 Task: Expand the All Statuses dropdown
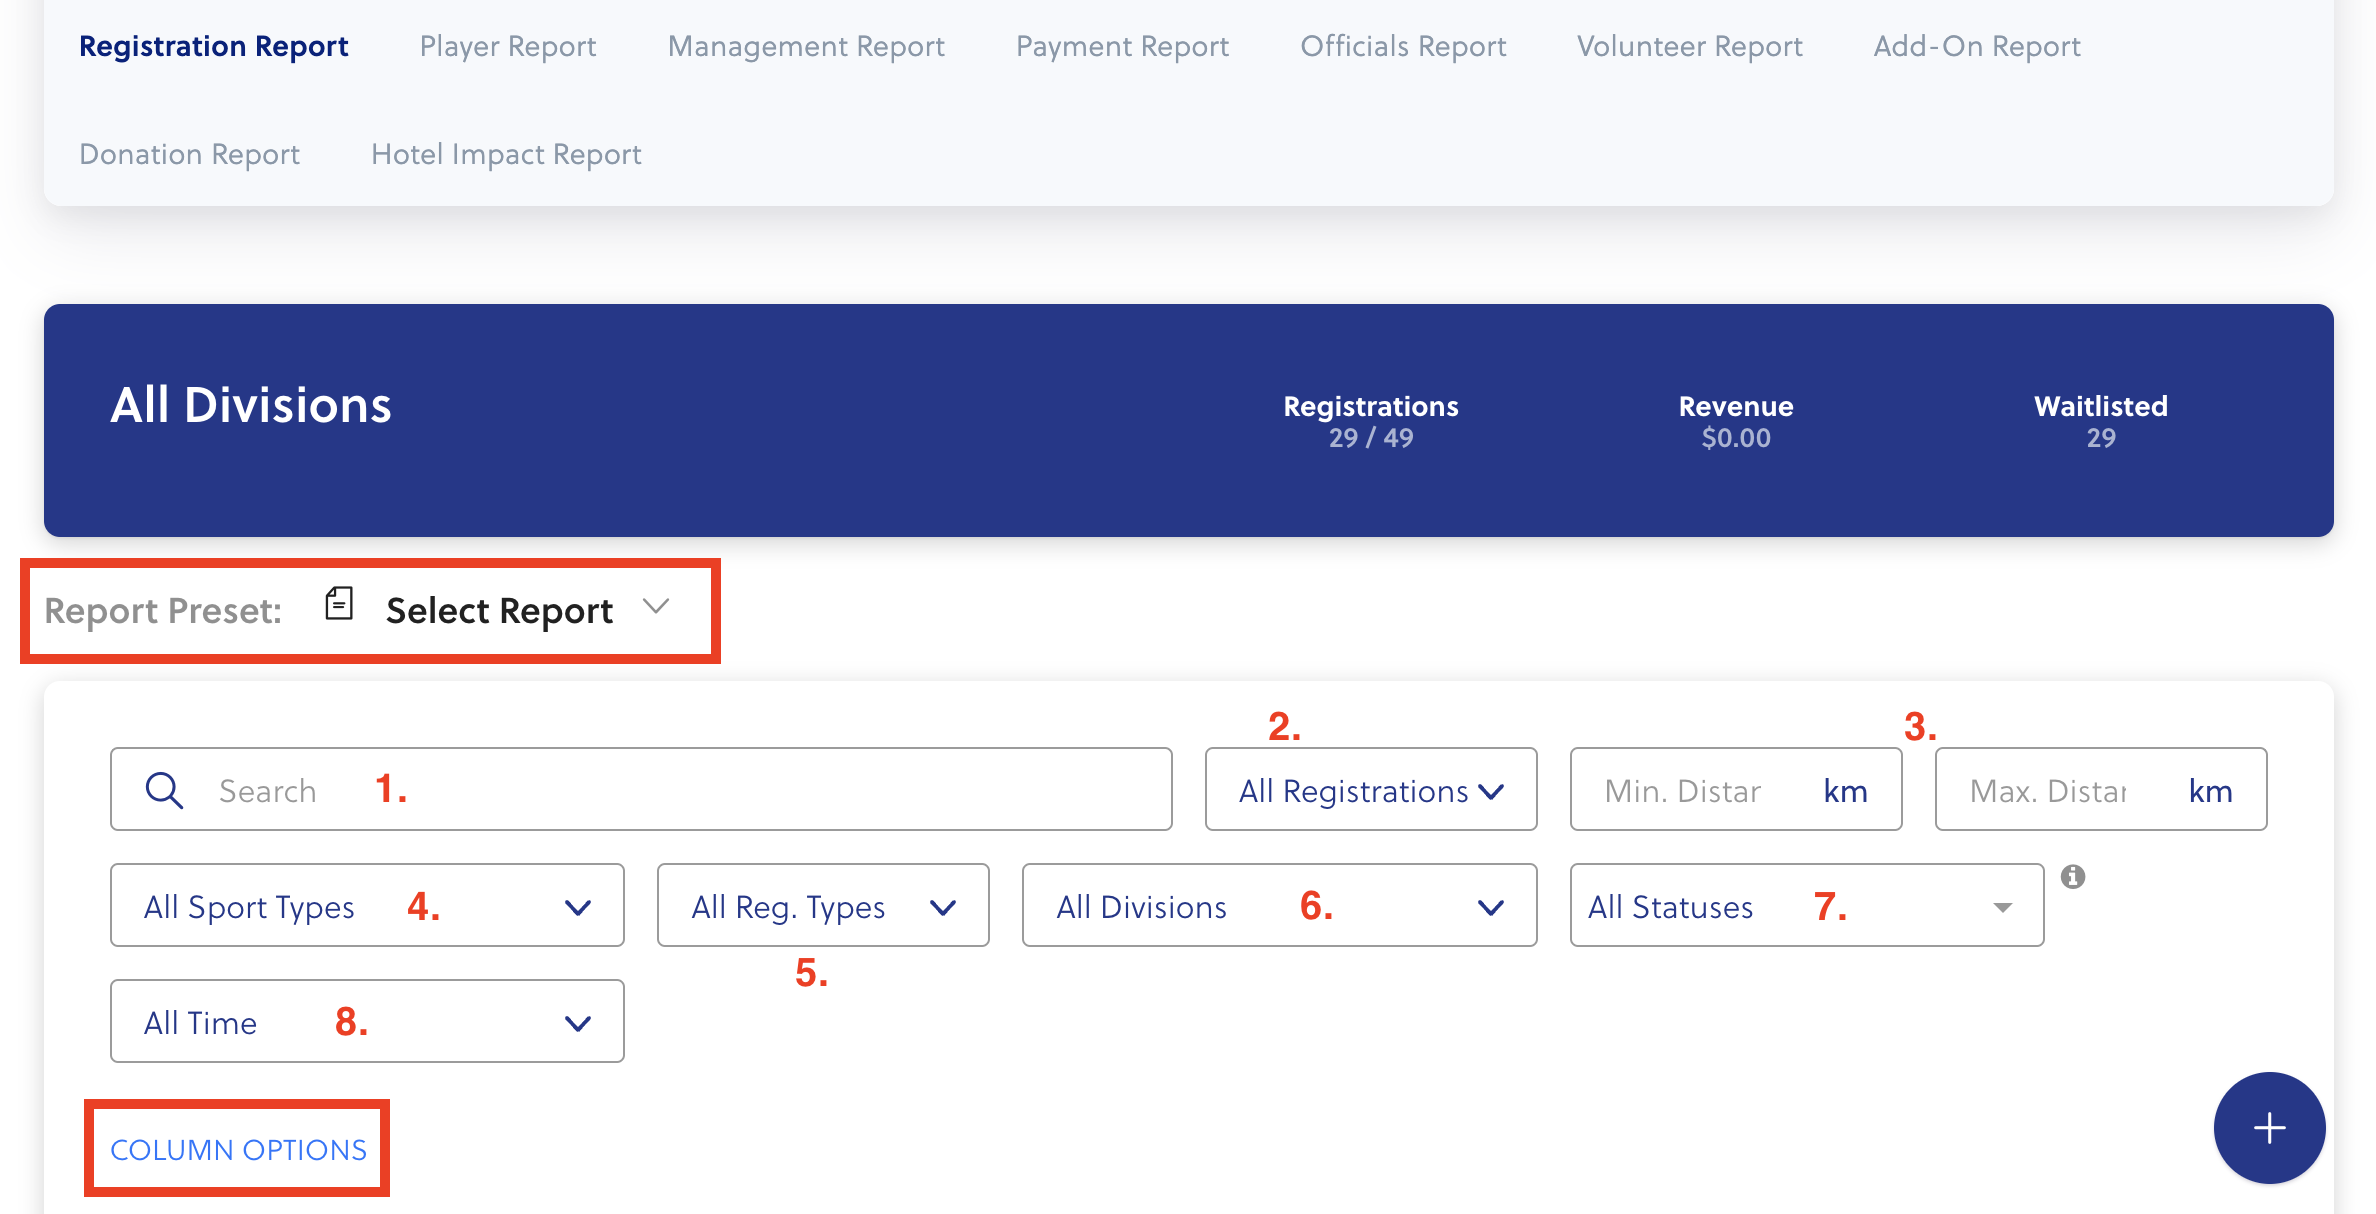point(1805,906)
